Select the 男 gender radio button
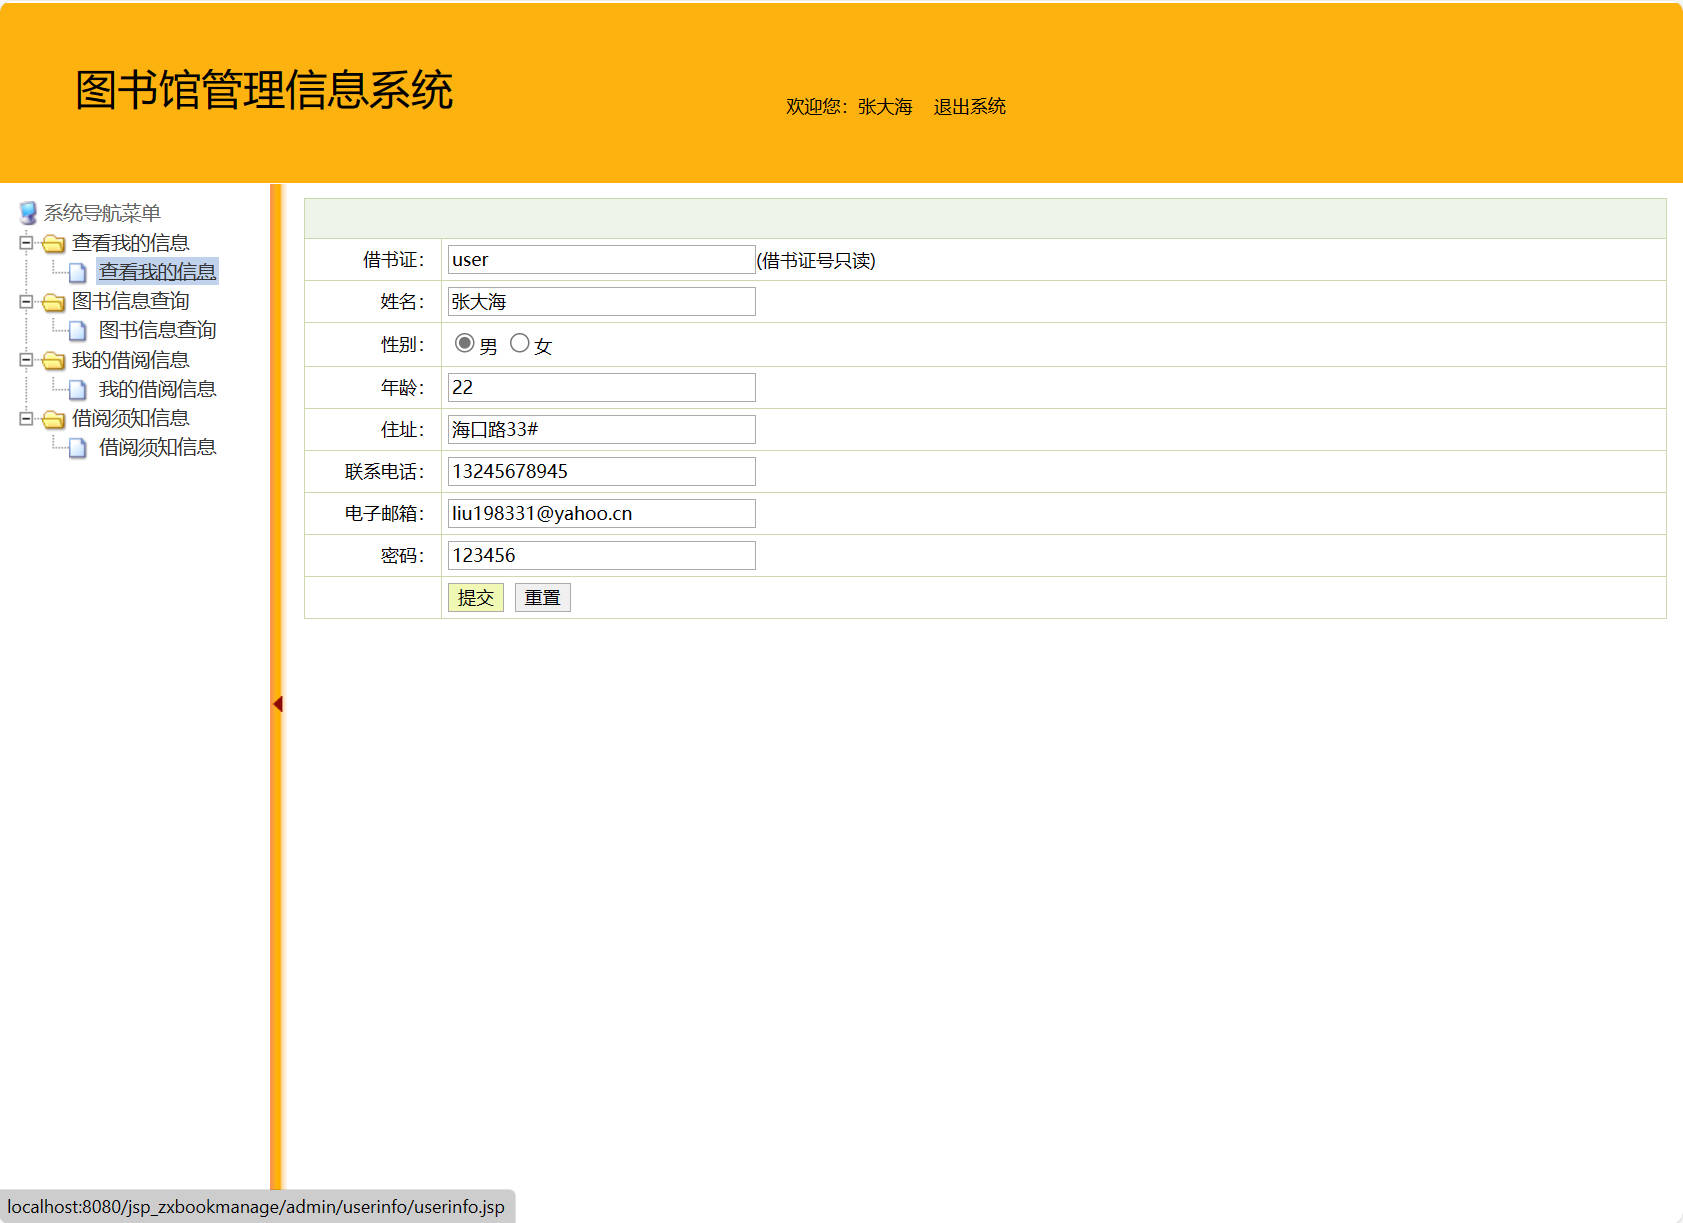Viewport: 1683px width, 1223px height. point(464,343)
